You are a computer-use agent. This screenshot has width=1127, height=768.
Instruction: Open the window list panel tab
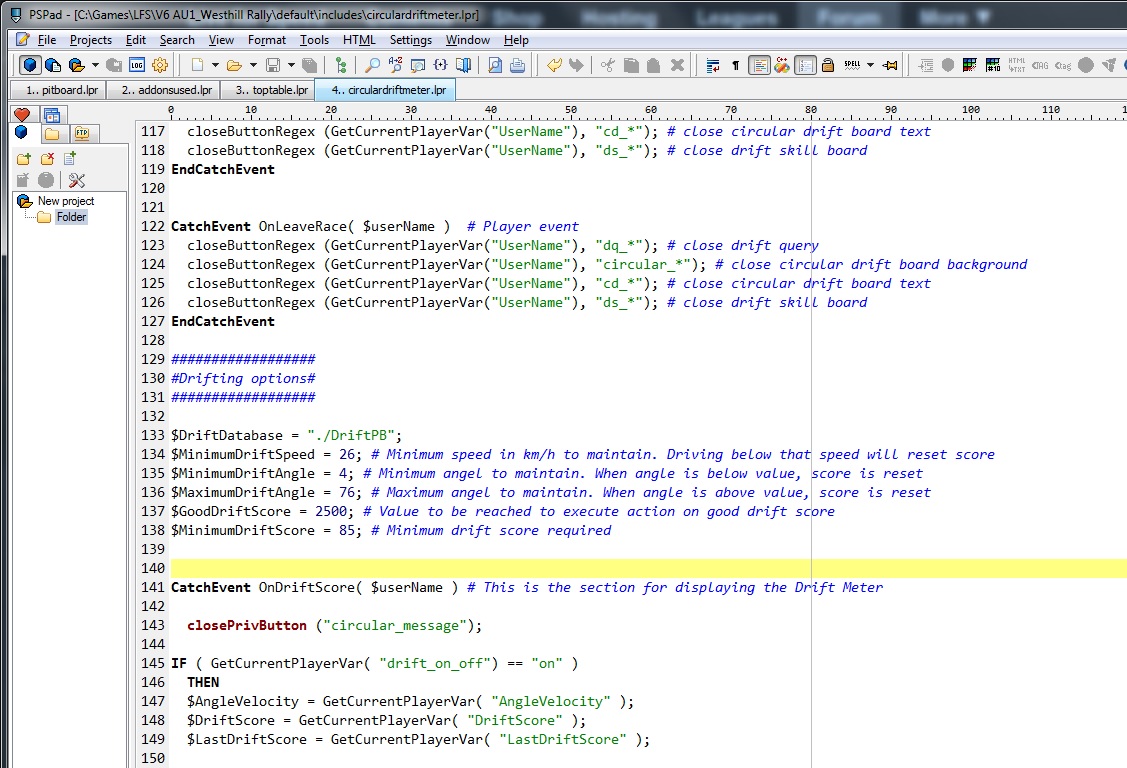[52, 114]
